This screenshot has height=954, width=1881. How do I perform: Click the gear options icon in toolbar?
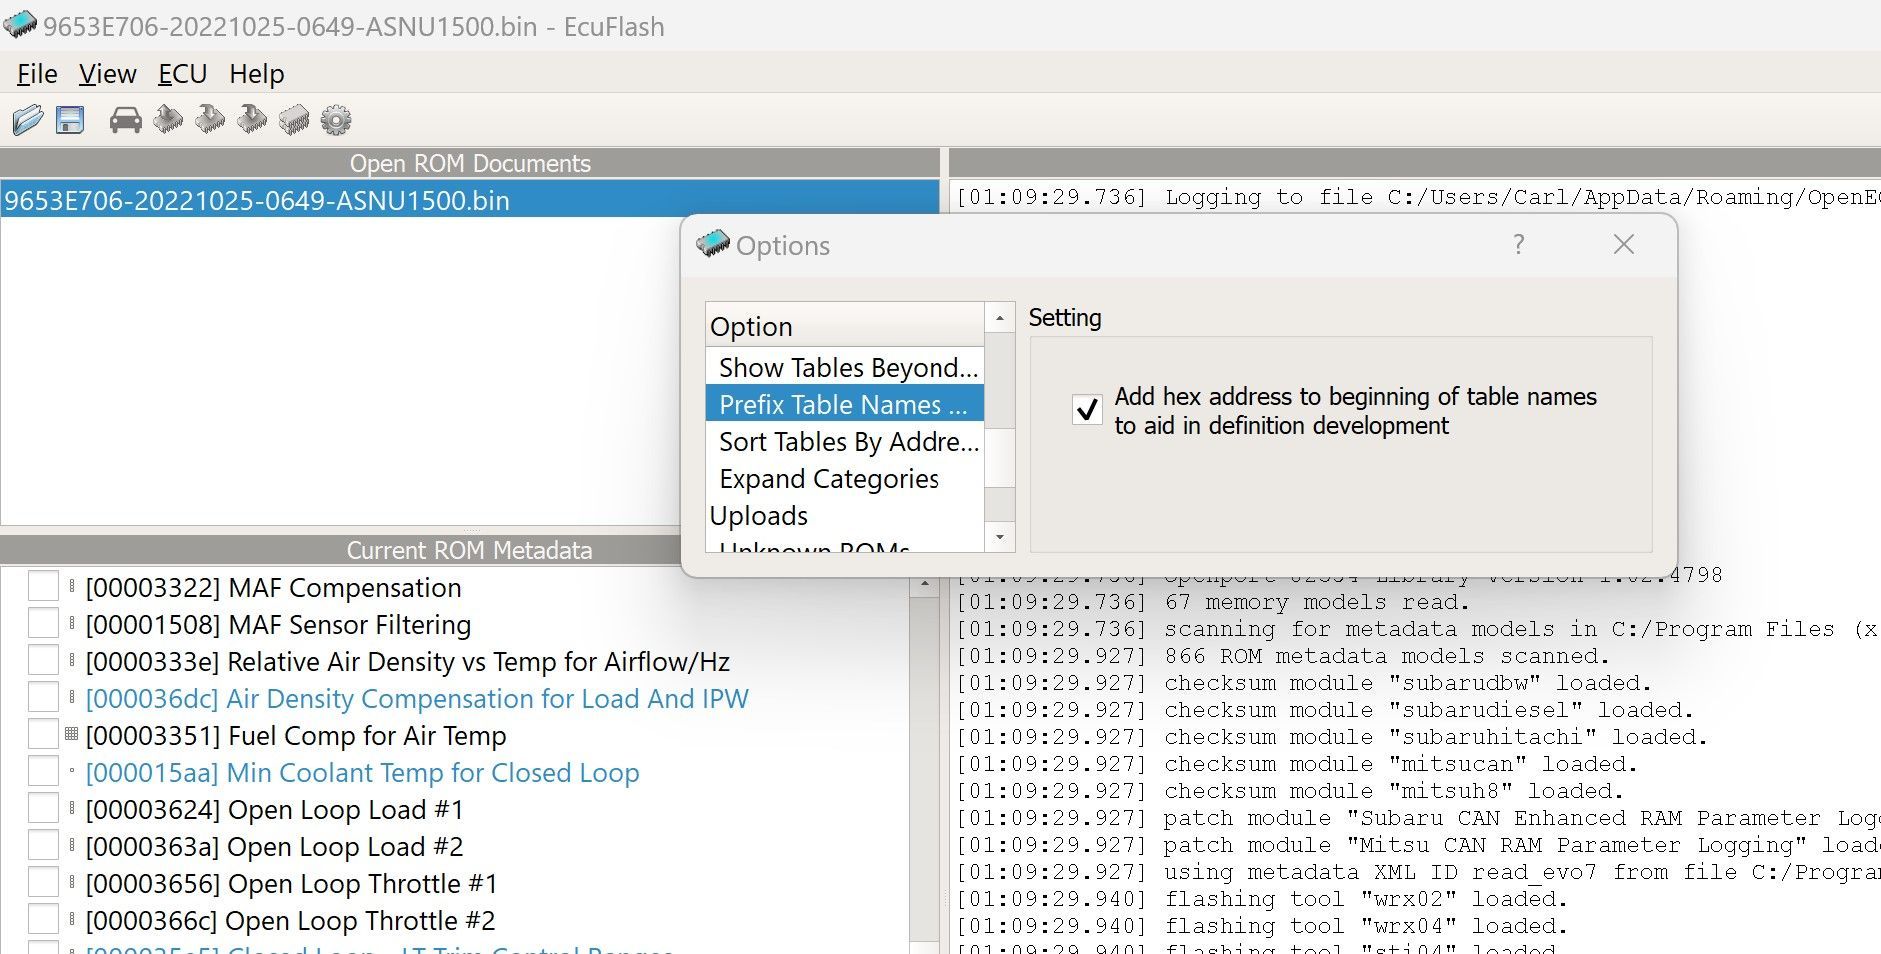coord(336,121)
